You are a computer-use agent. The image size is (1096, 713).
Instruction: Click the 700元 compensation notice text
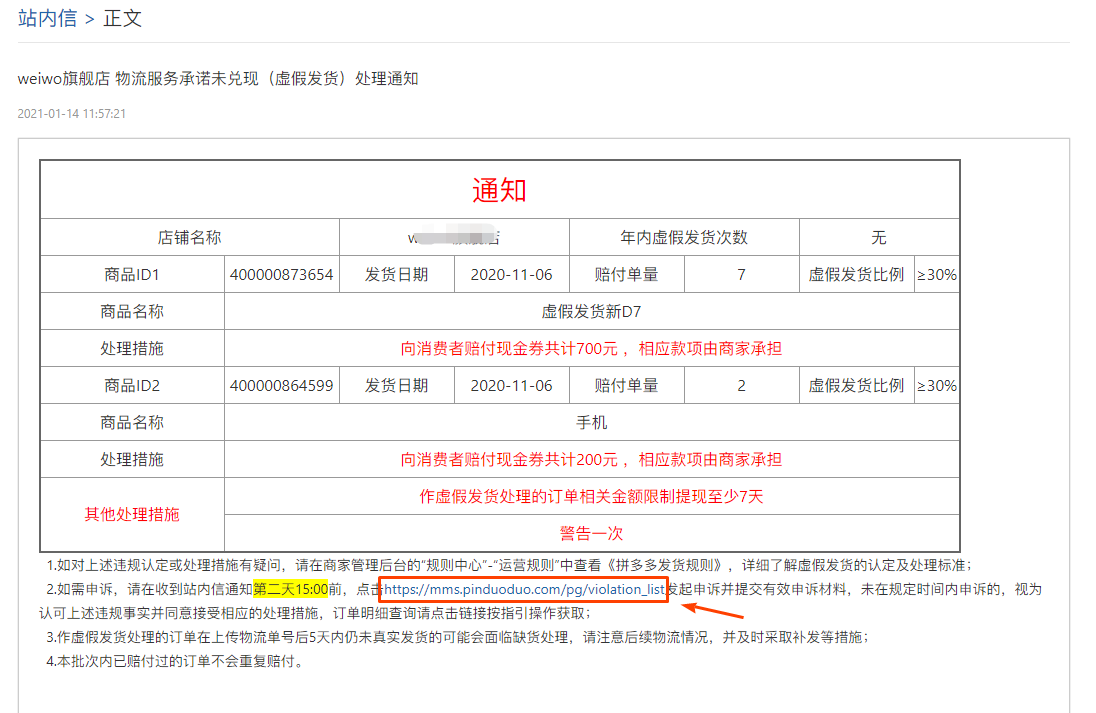(x=591, y=348)
